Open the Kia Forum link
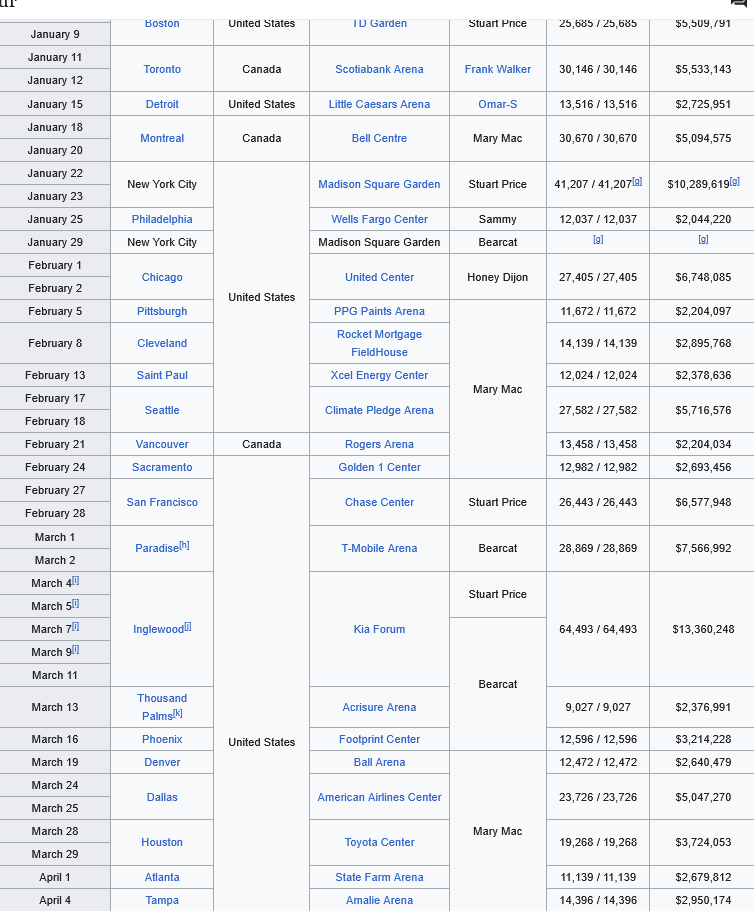Viewport: 754px width, 912px height. pos(379,629)
